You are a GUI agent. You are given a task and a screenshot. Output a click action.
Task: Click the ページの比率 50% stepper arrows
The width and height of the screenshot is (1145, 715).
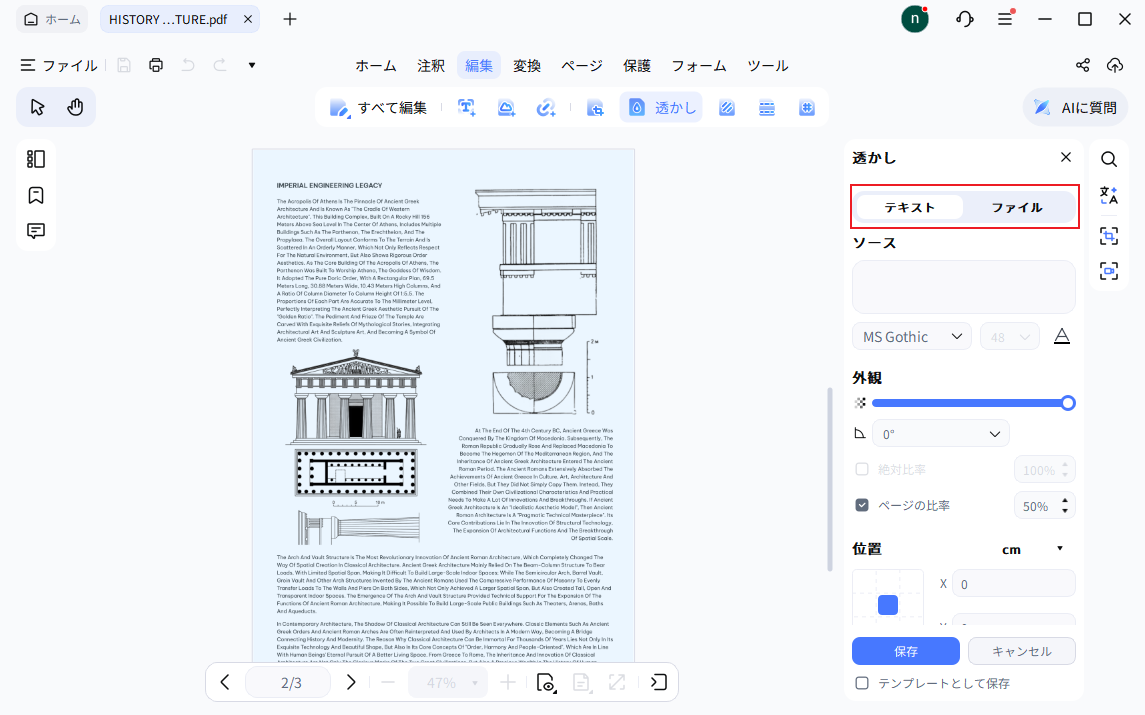[1065, 505]
